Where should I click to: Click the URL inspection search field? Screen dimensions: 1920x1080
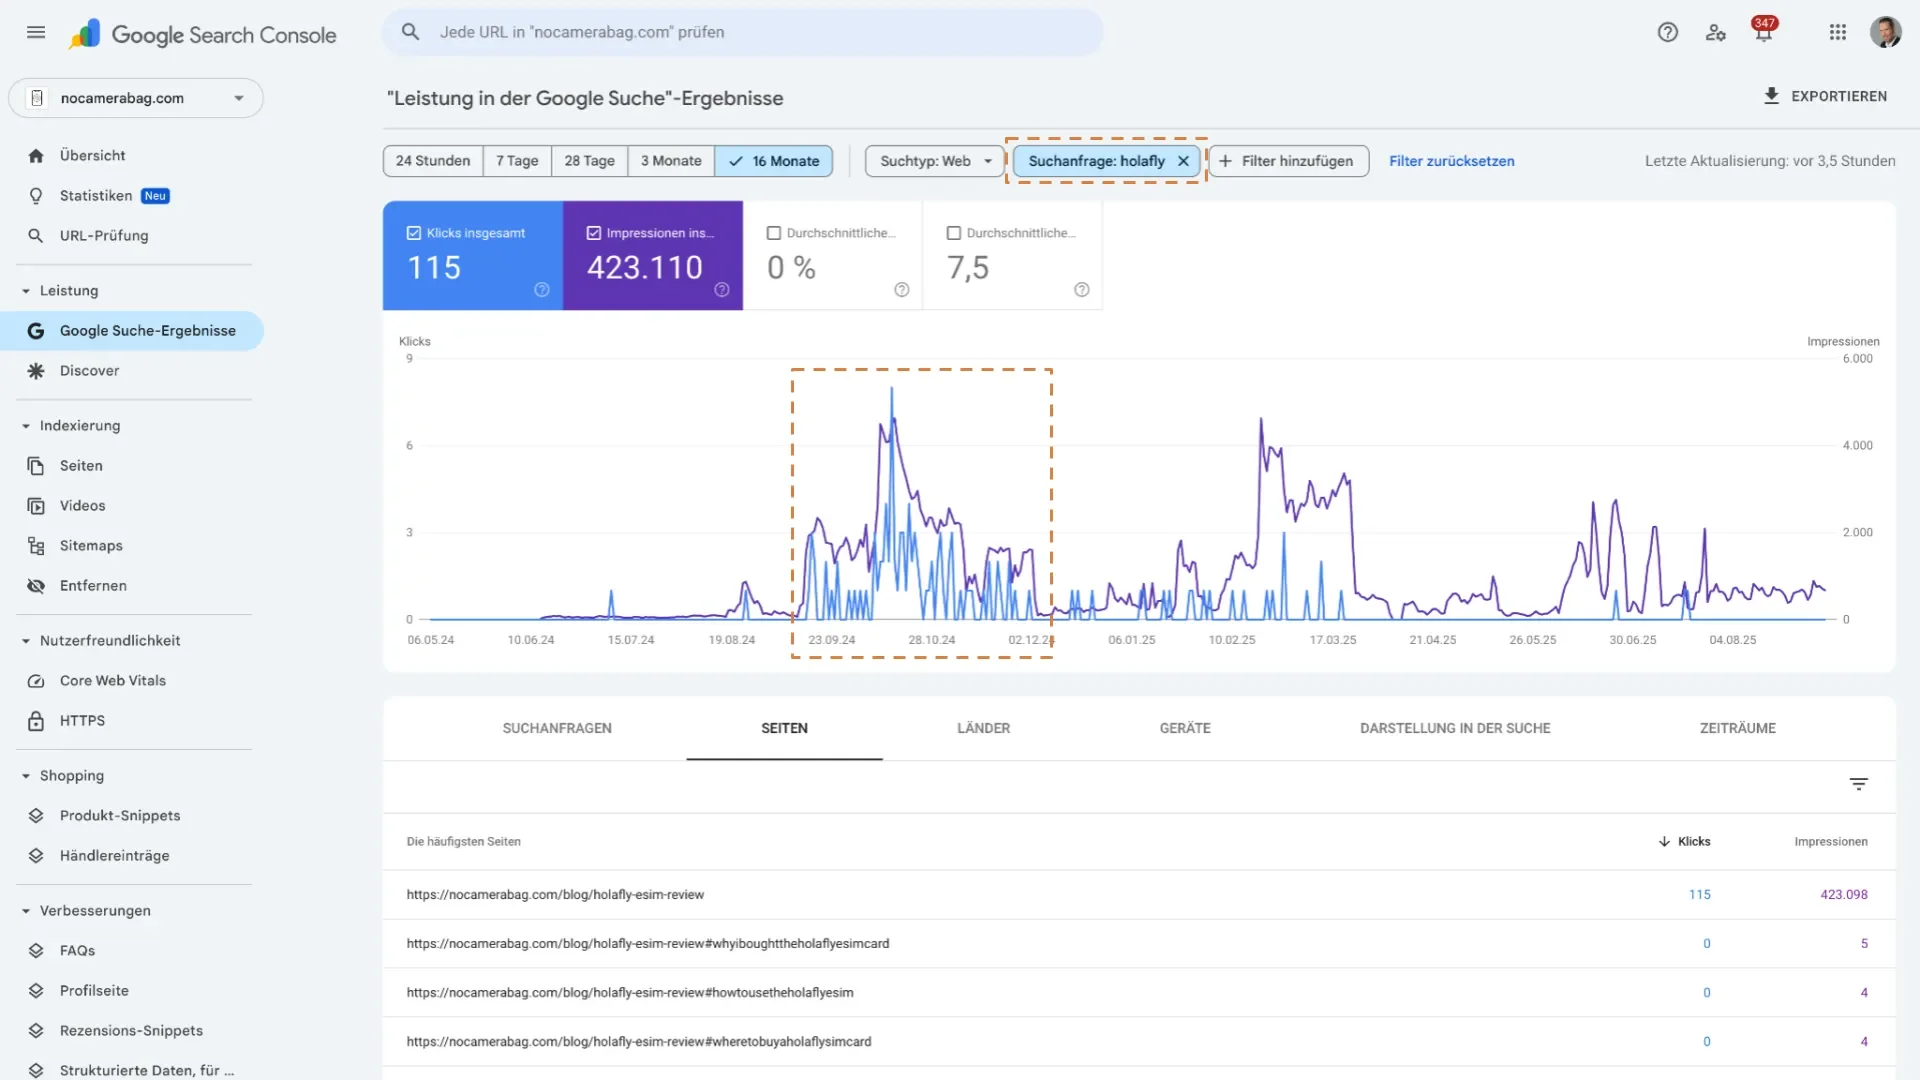tap(742, 32)
